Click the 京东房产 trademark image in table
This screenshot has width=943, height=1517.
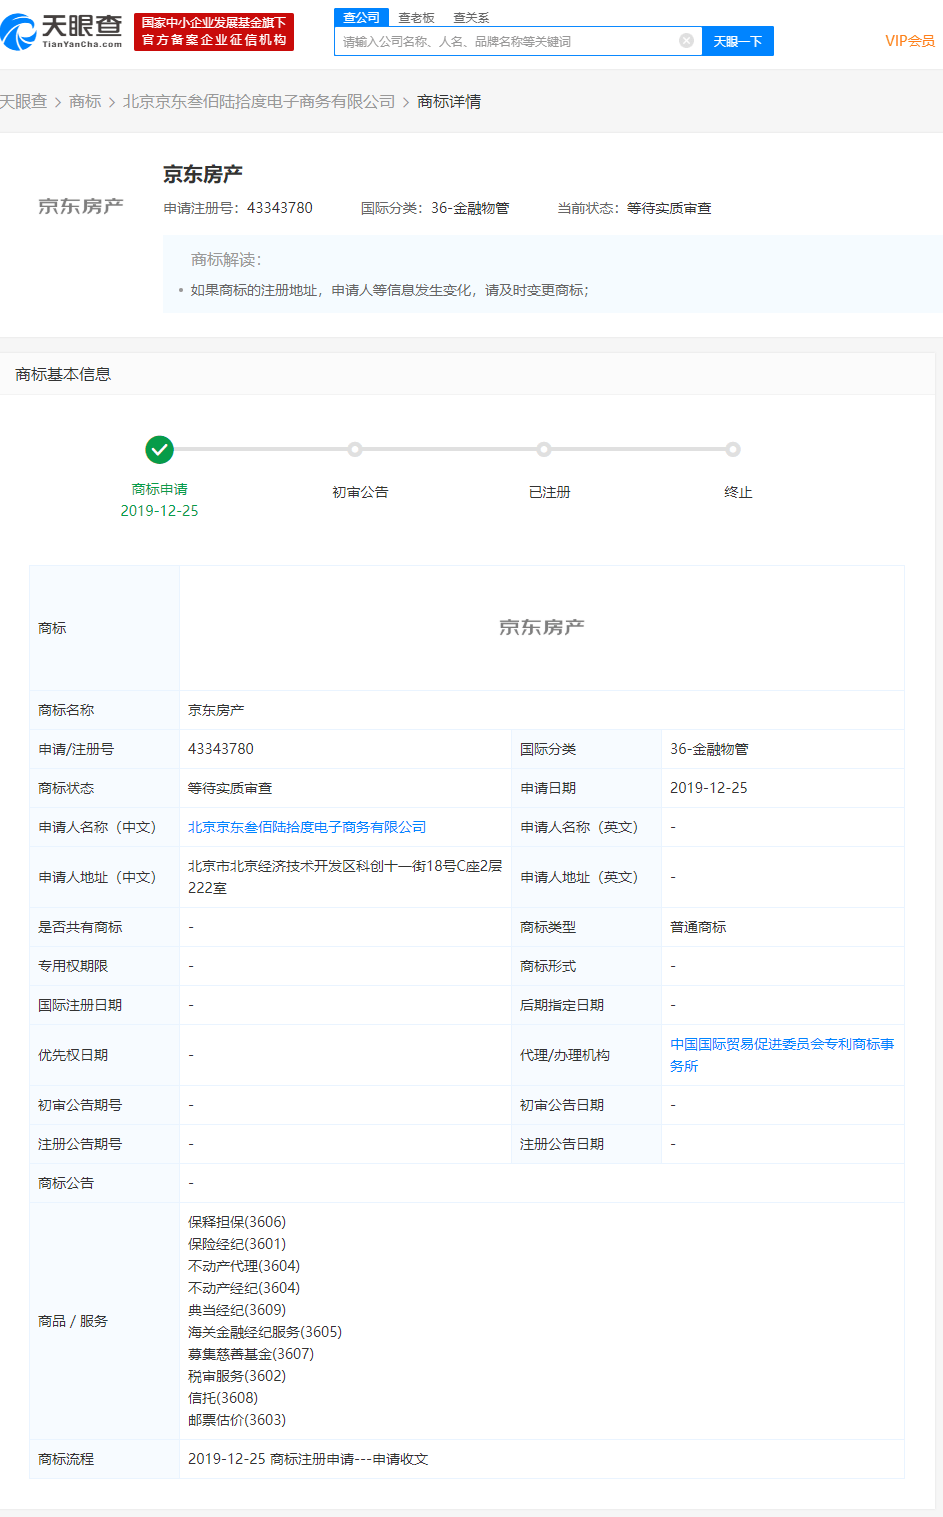(541, 627)
